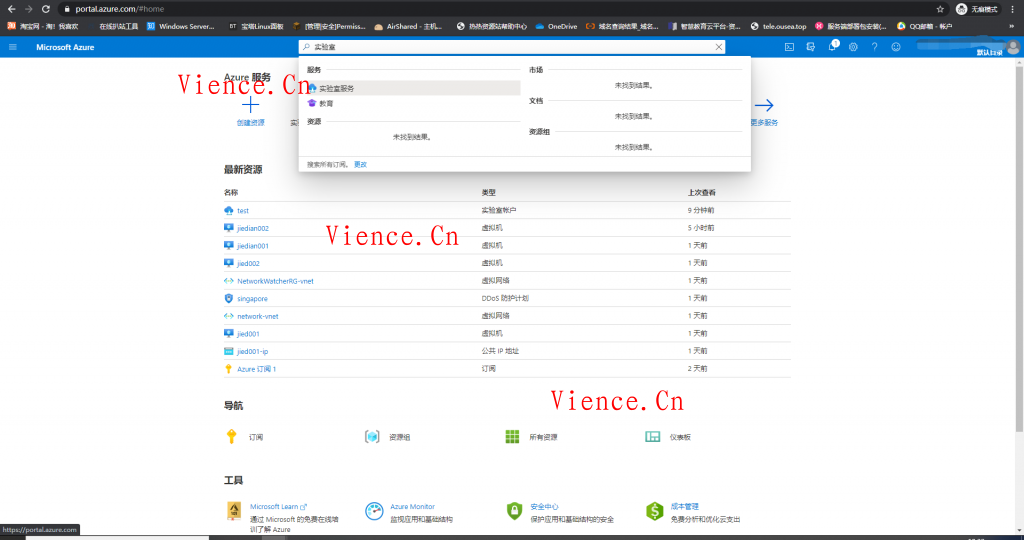Open 所有资源 navigation shortcut
1024x540 pixels.
pos(542,437)
